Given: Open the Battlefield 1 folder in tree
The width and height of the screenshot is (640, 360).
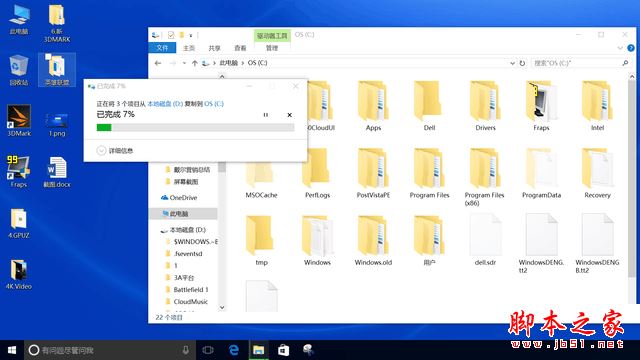Looking at the screenshot, I should 187,290.
